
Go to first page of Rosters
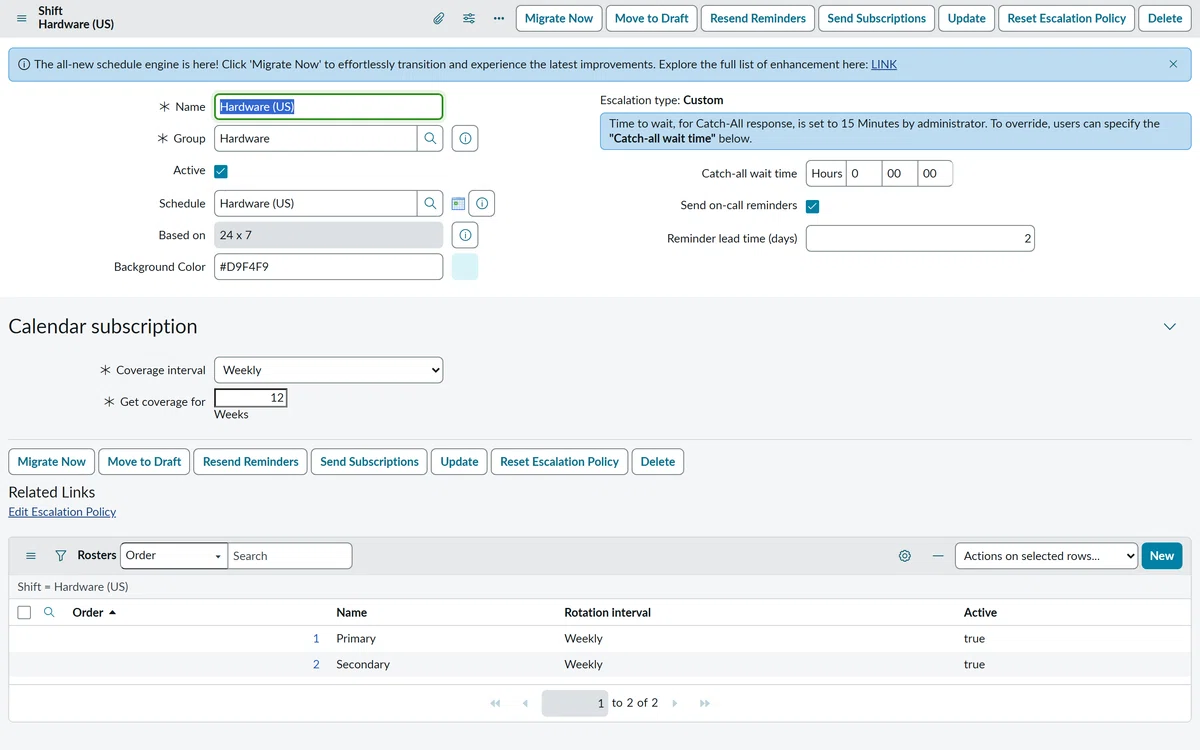pos(495,703)
